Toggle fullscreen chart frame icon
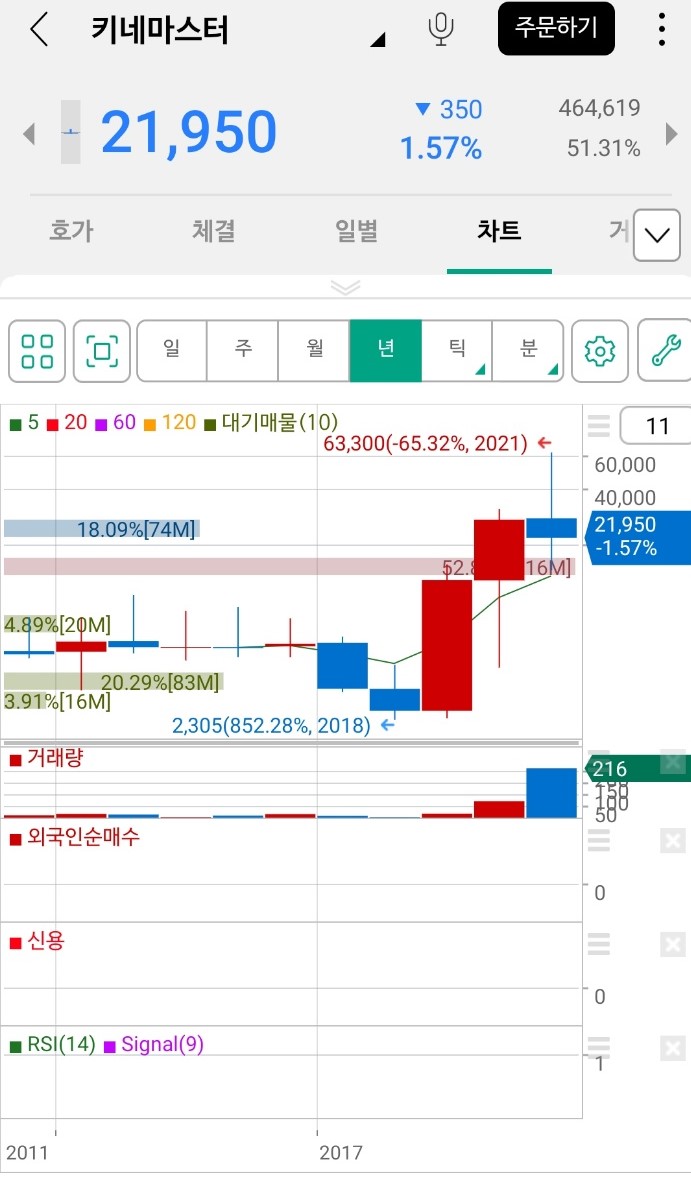This screenshot has height=1178, width=691. (x=102, y=351)
